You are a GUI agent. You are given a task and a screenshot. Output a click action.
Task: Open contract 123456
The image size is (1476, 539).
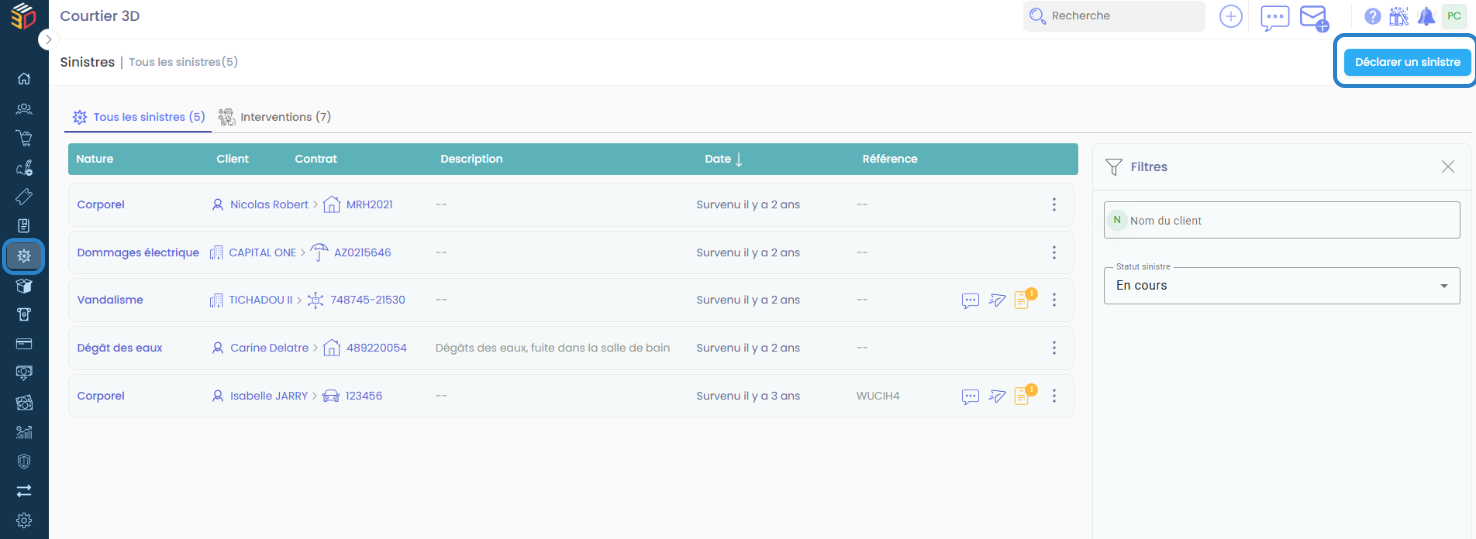(364, 396)
